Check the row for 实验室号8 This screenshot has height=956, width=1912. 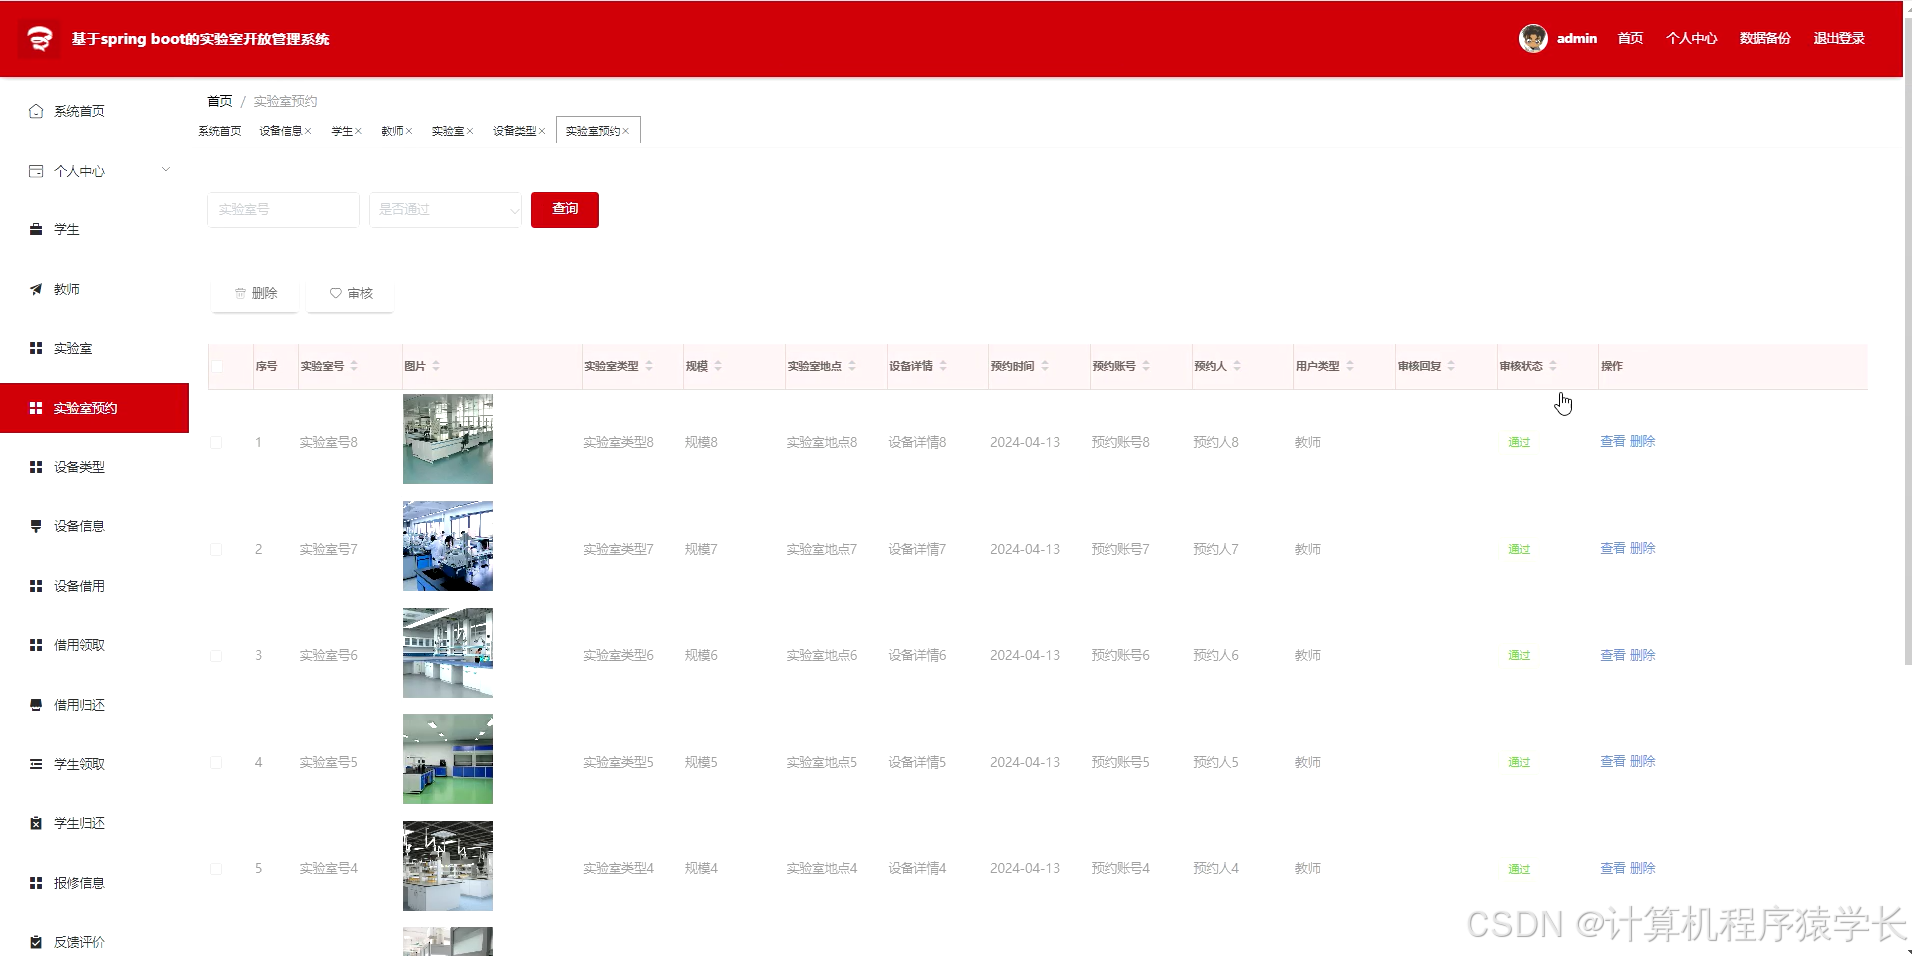point(216,442)
